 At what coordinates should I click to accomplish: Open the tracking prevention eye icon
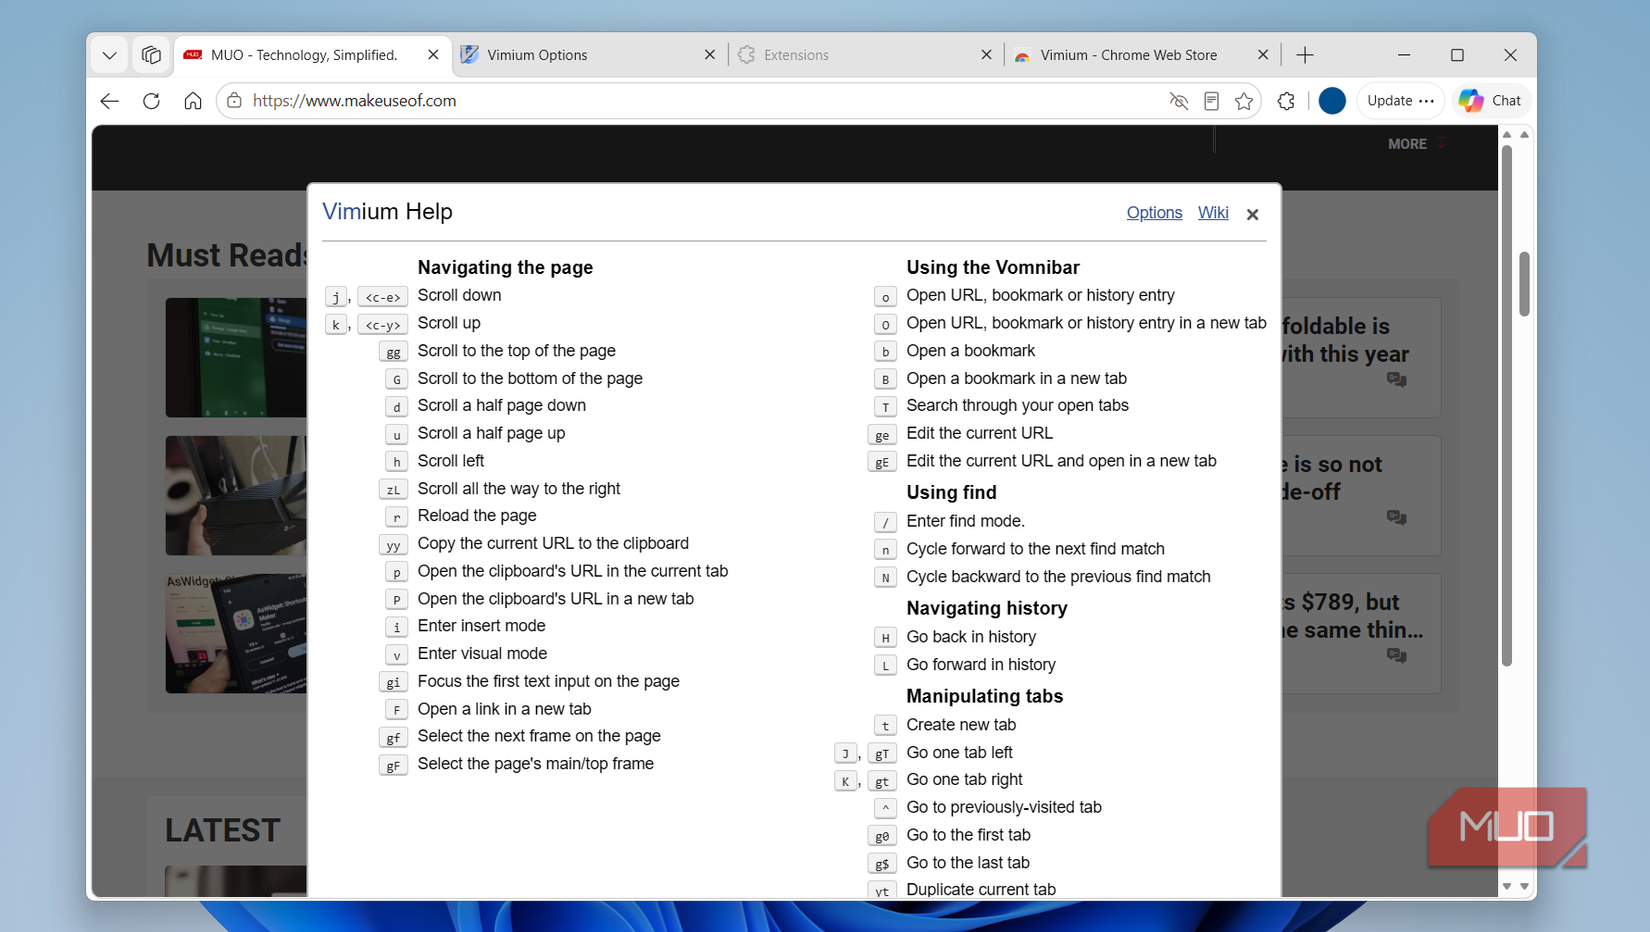[x=1179, y=101]
